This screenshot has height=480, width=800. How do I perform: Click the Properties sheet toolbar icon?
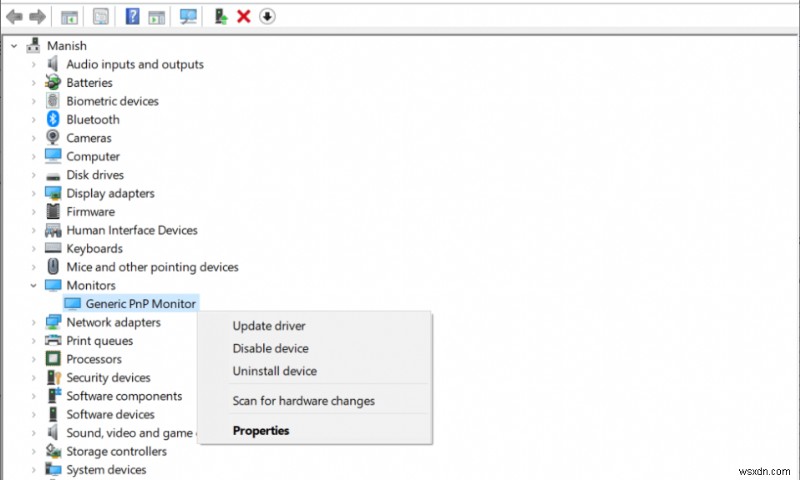pos(101,17)
